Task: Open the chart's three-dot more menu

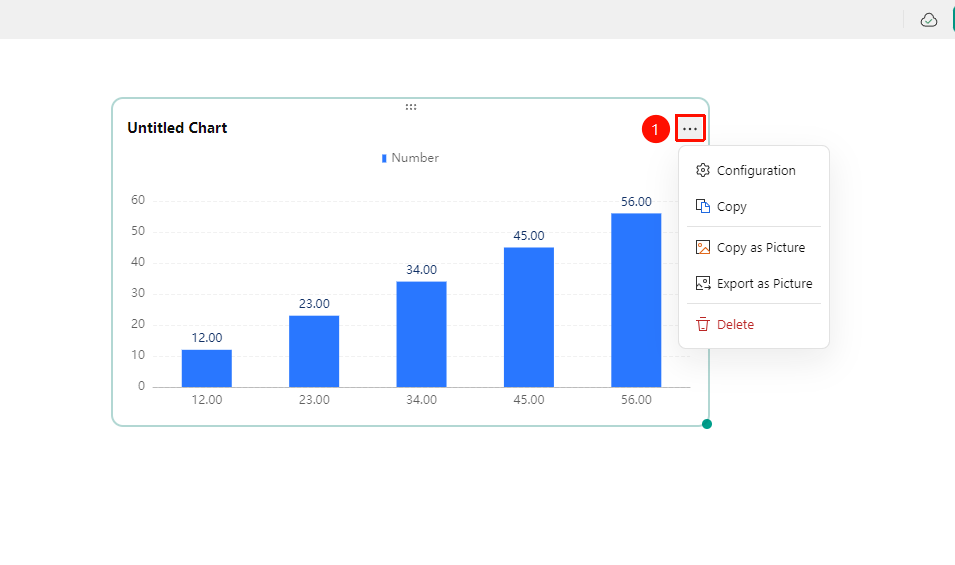Action: pyautogui.click(x=690, y=128)
